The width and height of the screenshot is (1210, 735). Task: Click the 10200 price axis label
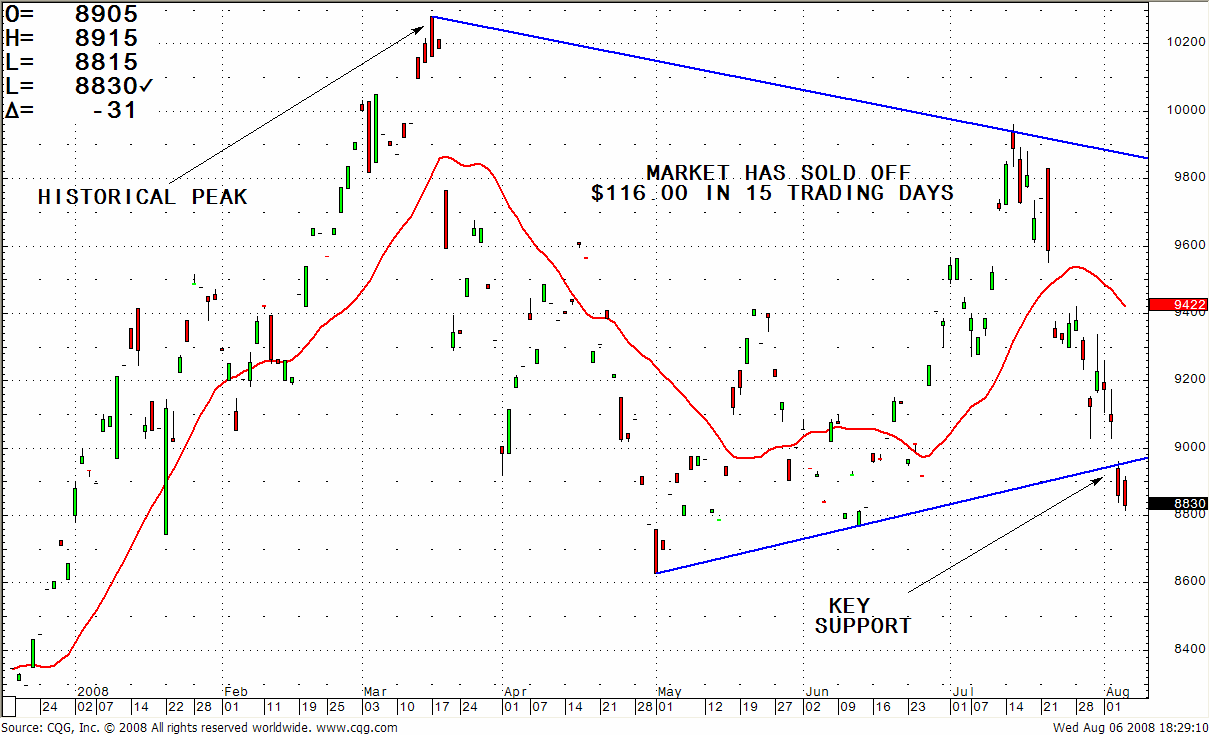(x=1178, y=43)
